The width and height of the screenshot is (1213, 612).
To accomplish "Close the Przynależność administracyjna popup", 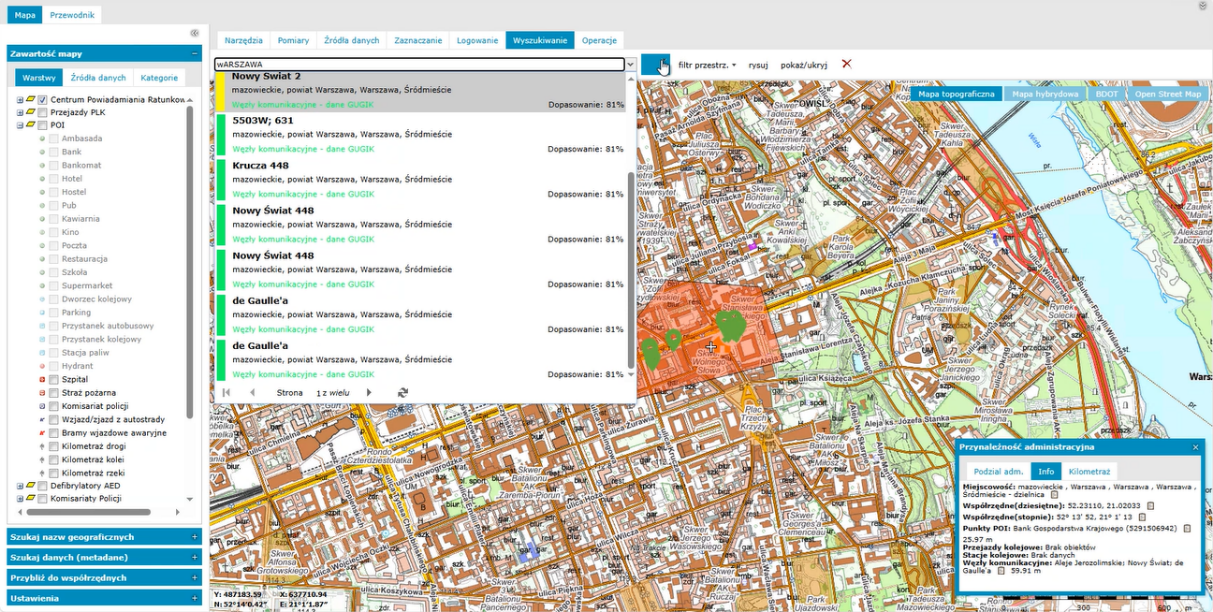I will click(x=1195, y=447).
